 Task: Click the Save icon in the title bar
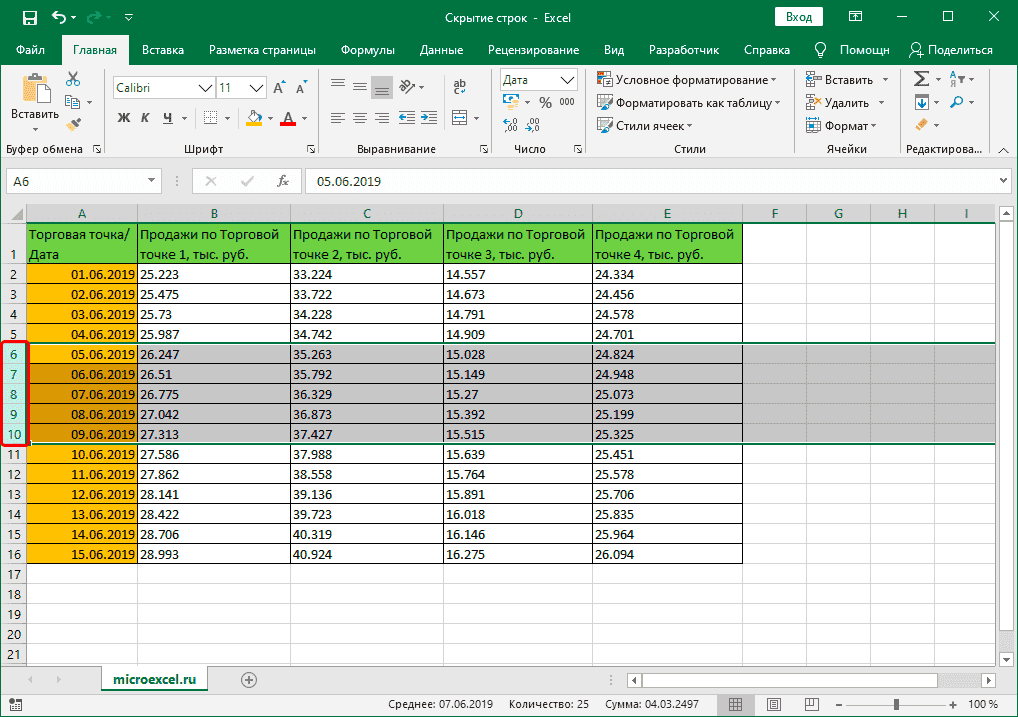(29, 17)
